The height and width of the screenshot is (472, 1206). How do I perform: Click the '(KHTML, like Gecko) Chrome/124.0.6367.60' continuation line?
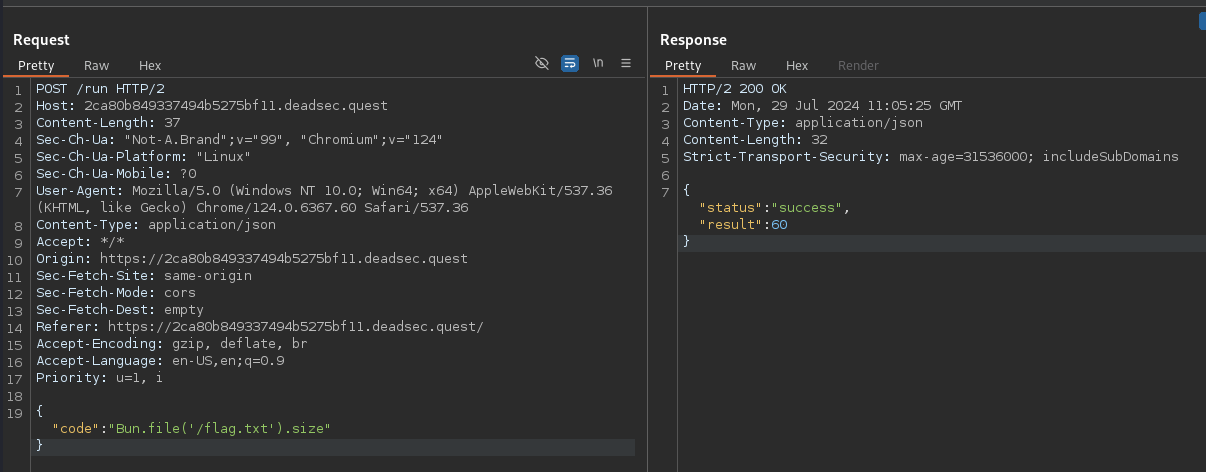[x=252, y=208]
